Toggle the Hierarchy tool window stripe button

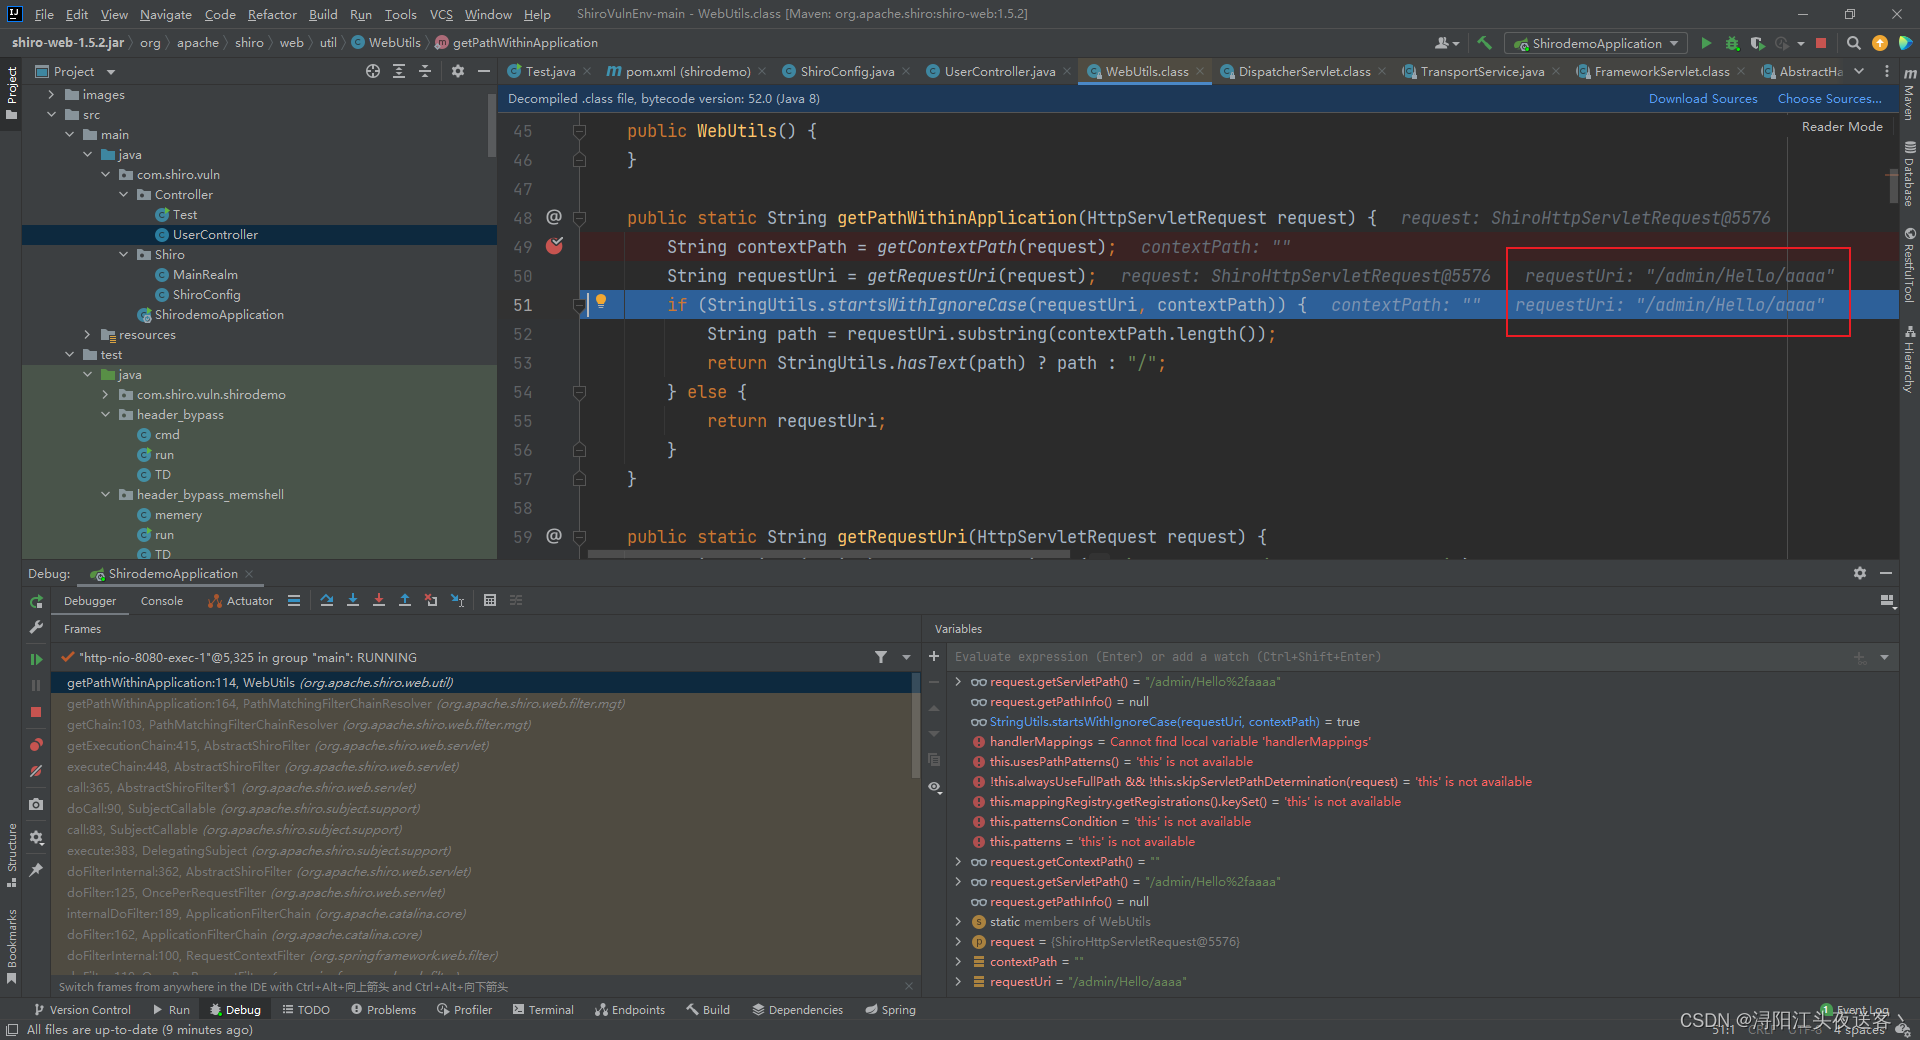(x=1910, y=358)
